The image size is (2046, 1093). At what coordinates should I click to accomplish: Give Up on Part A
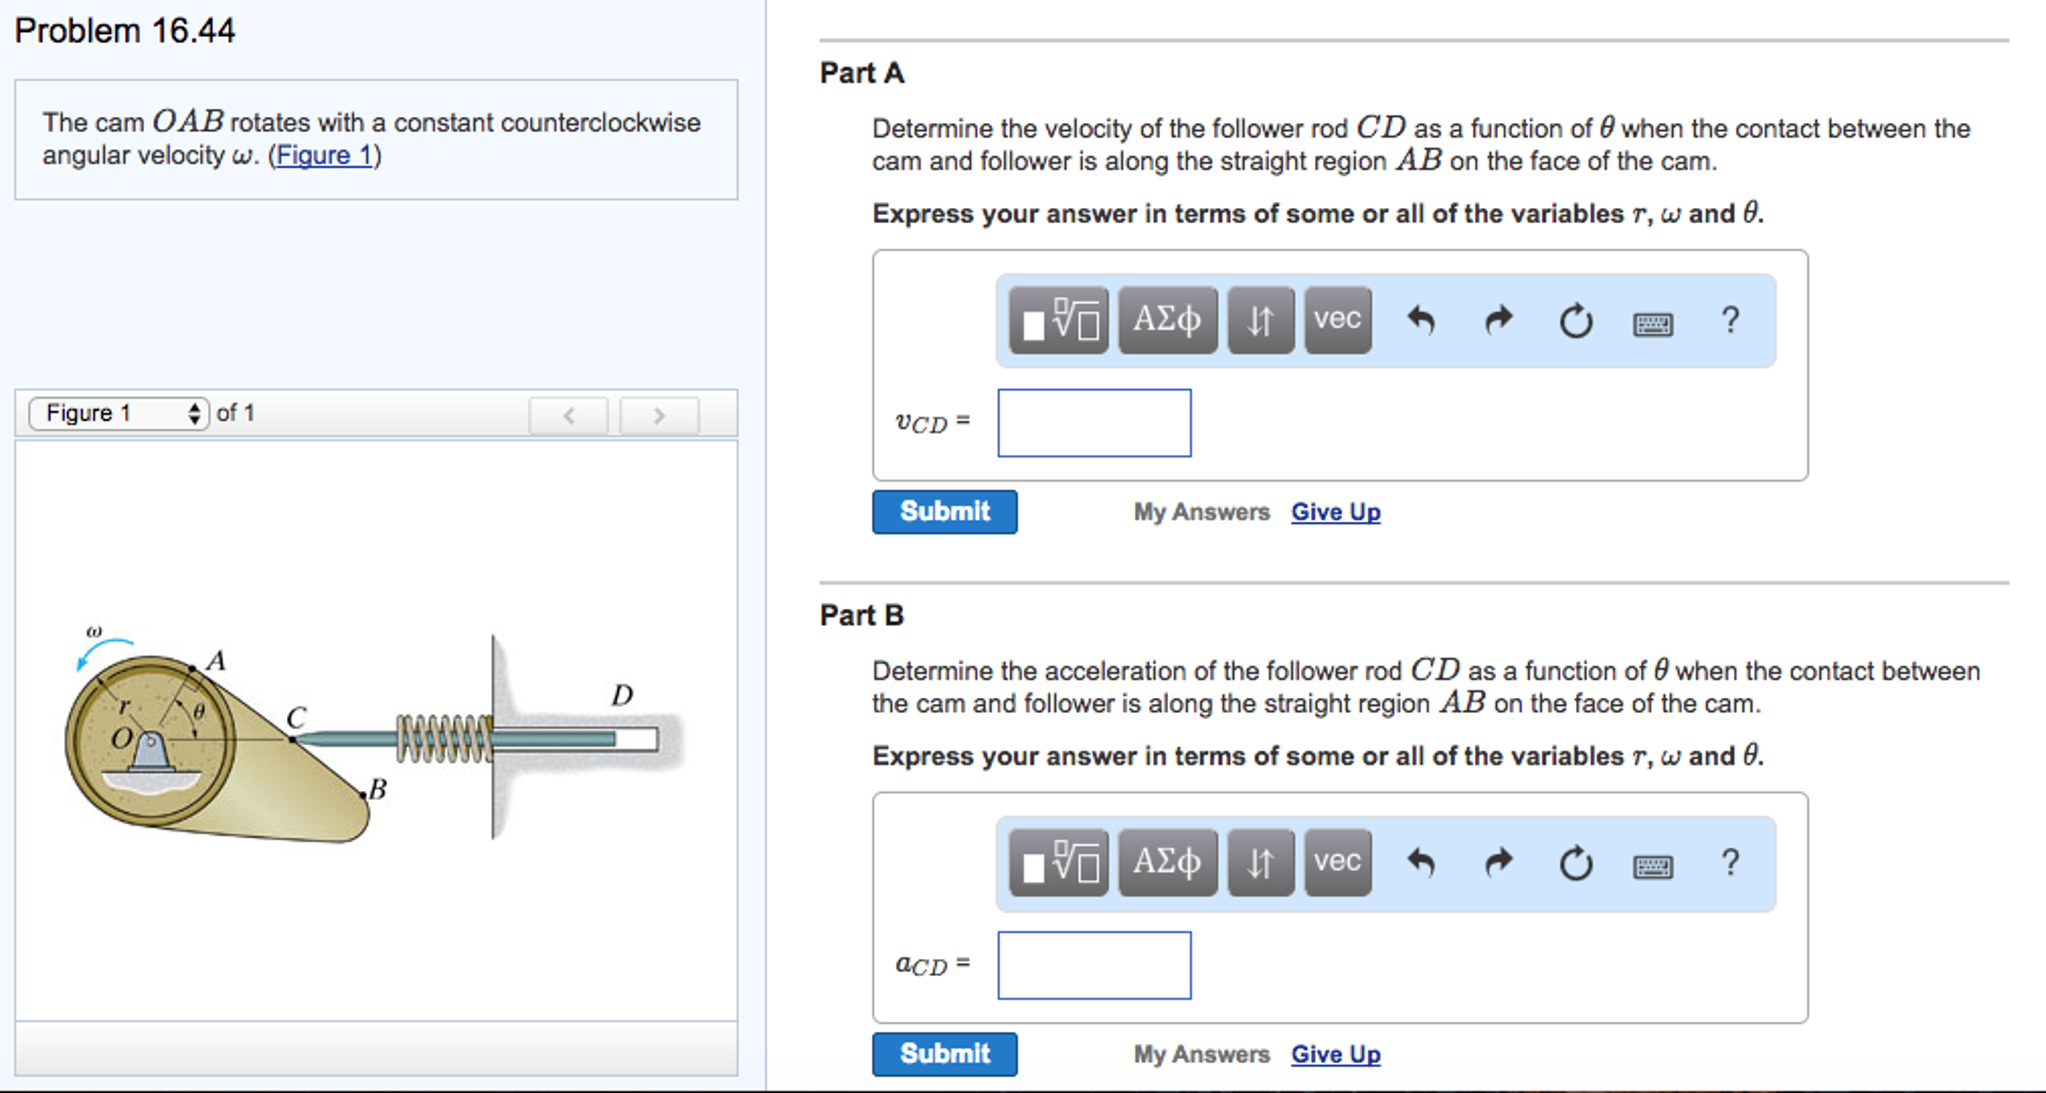tap(1335, 511)
